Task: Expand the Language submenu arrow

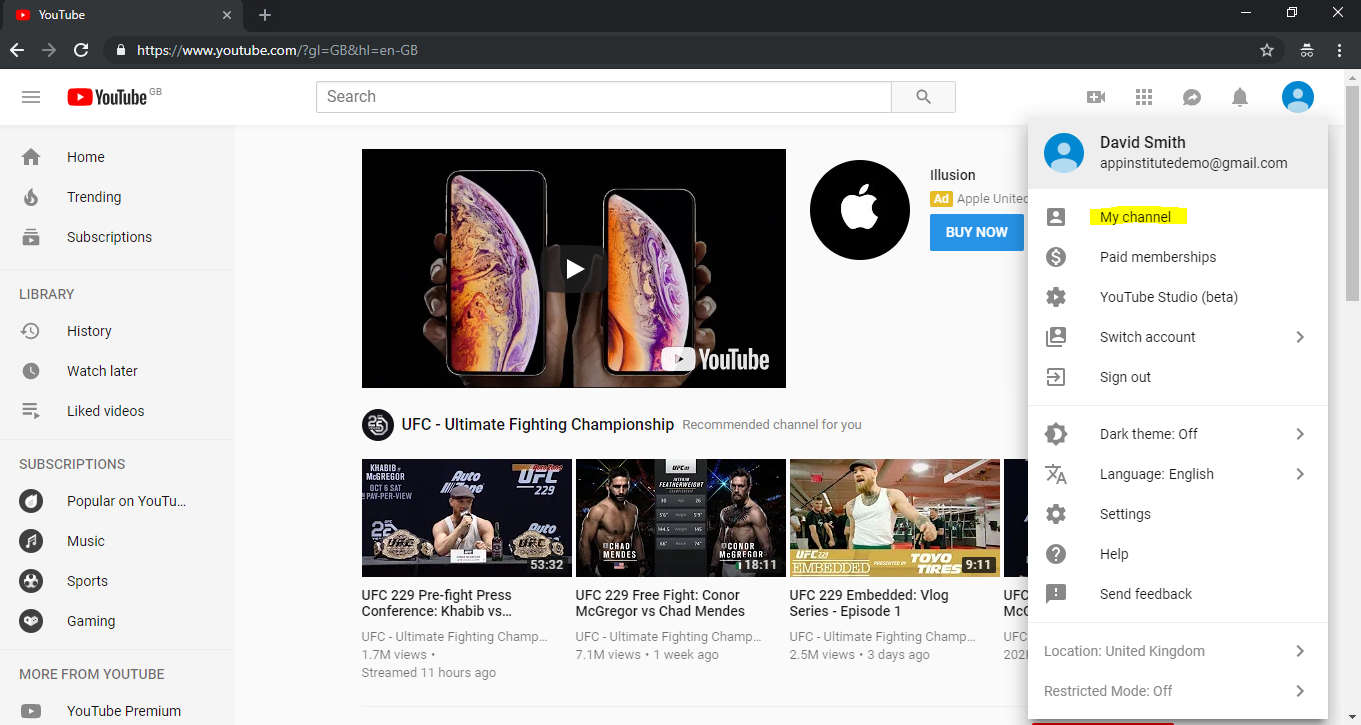Action: point(1300,474)
